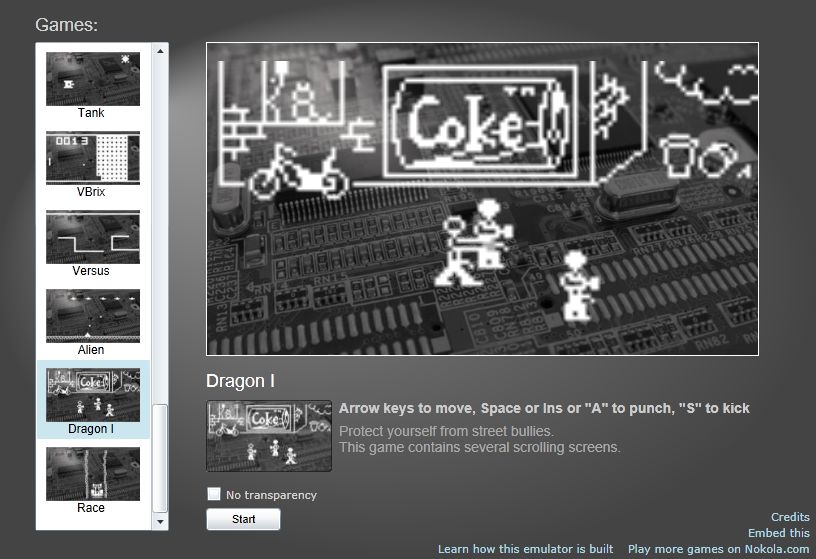Click the Start button
The image size is (816, 559).
(243, 519)
